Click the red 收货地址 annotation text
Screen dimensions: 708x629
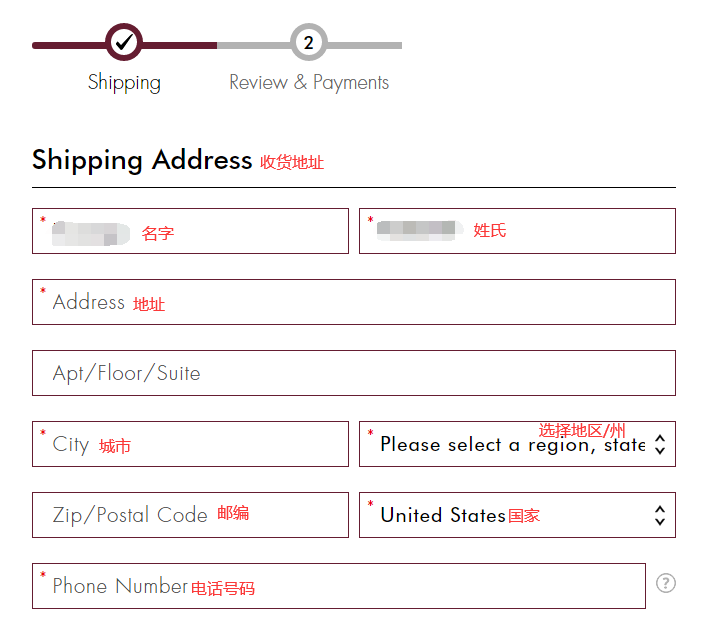(x=292, y=162)
